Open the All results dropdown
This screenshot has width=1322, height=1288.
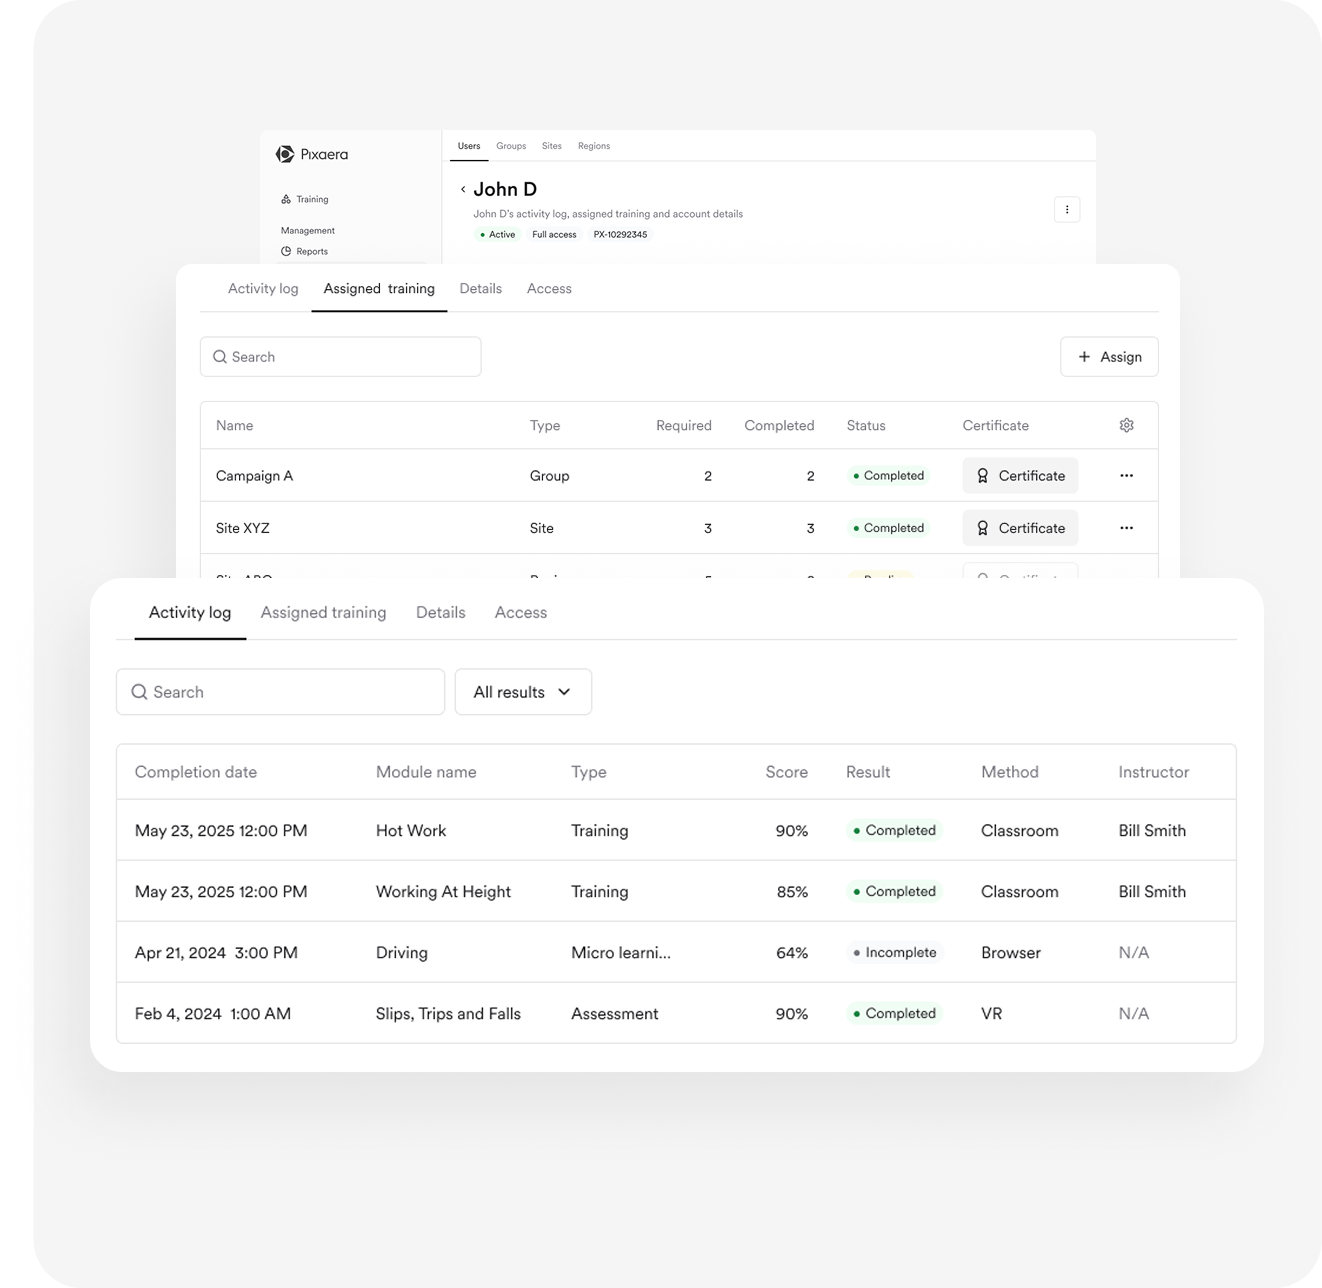[522, 691]
